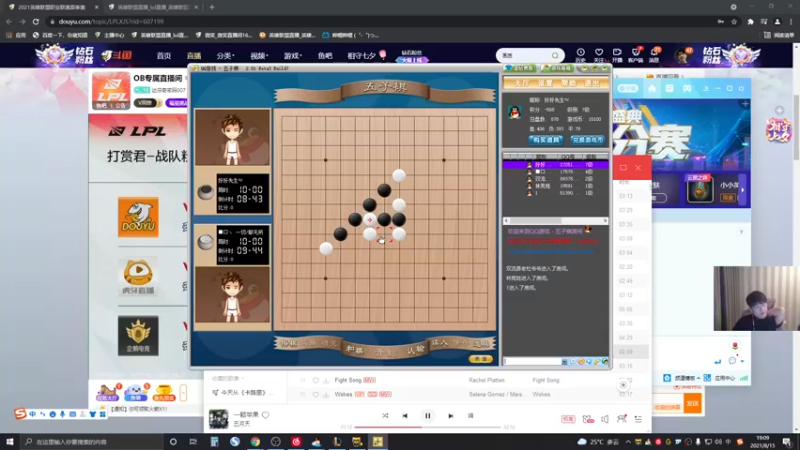Open the lyrics icon next to next-track
The image size is (800, 450).
click(470, 416)
